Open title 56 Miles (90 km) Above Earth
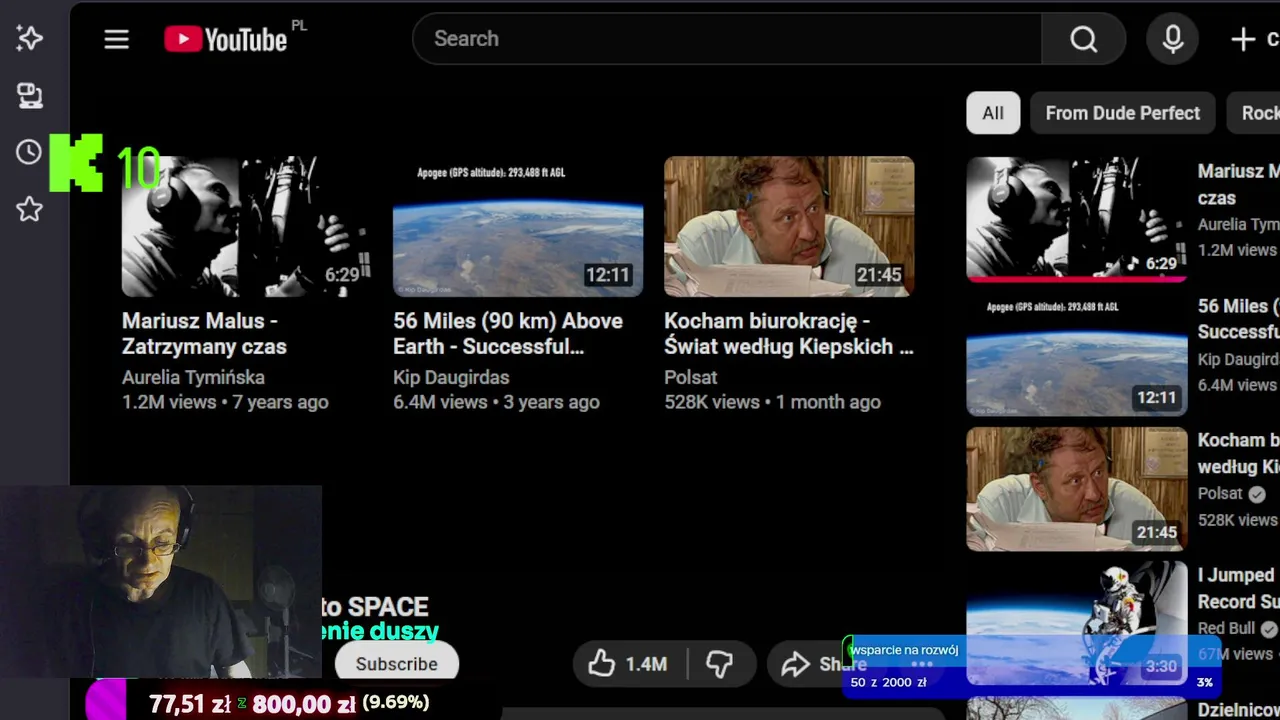 point(508,334)
